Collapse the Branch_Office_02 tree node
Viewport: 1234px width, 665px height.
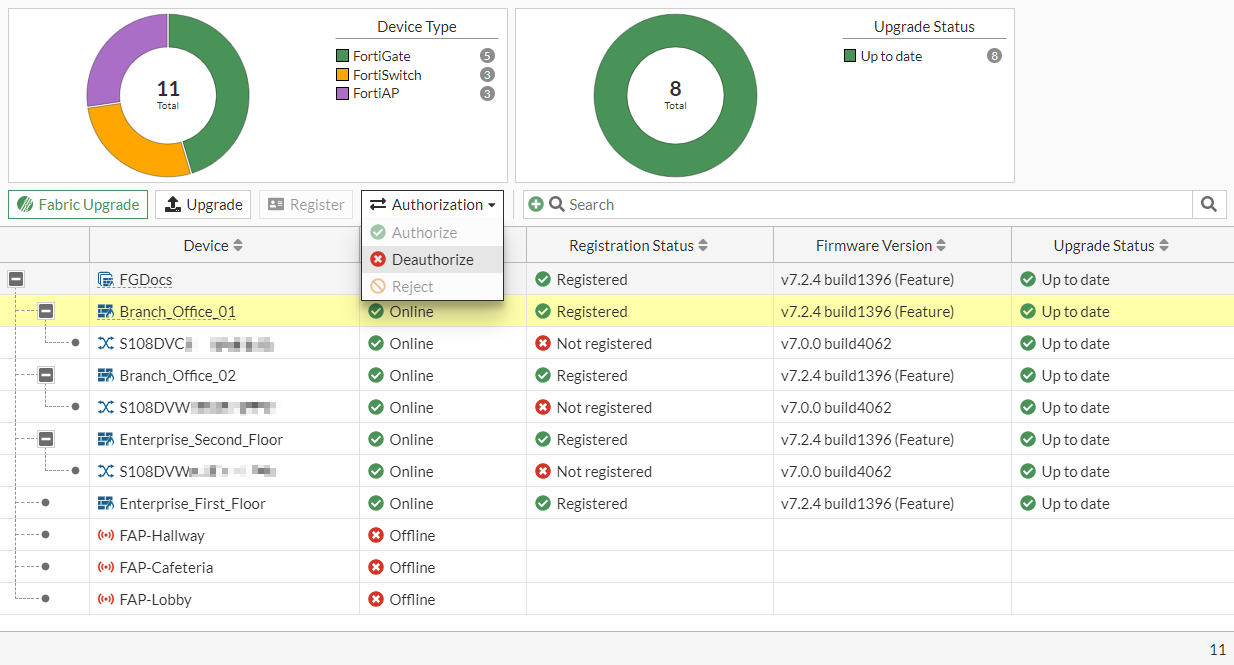tap(46, 376)
